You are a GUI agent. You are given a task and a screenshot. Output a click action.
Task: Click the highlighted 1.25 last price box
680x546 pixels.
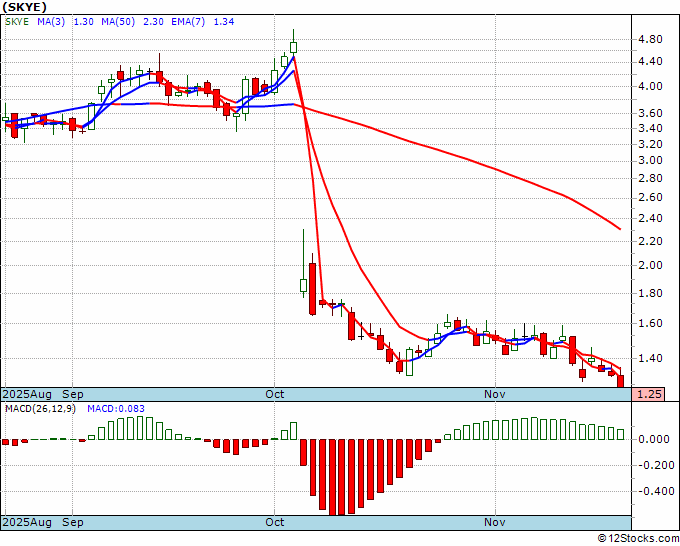click(x=648, y=394)
